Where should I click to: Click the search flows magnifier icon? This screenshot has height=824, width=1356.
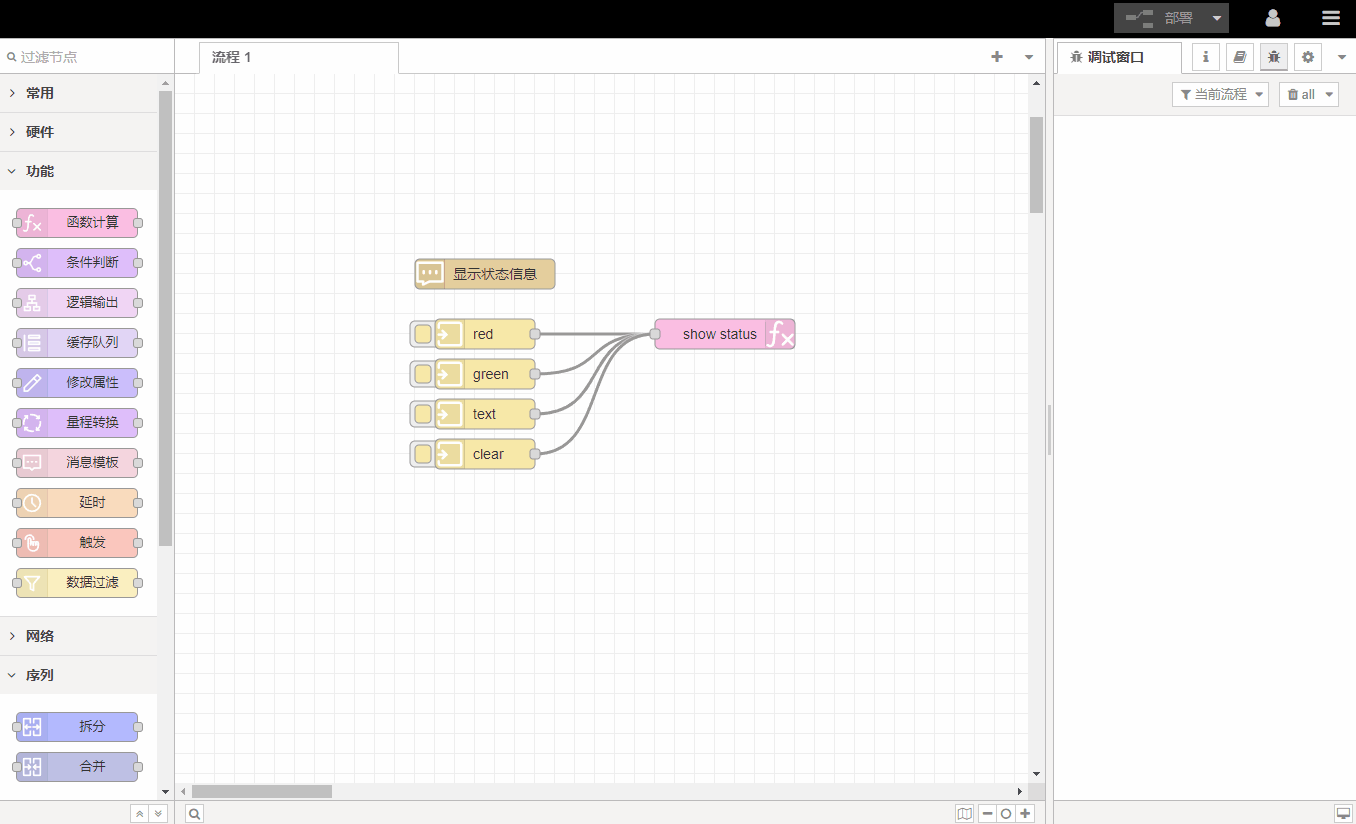pos(195,814)
